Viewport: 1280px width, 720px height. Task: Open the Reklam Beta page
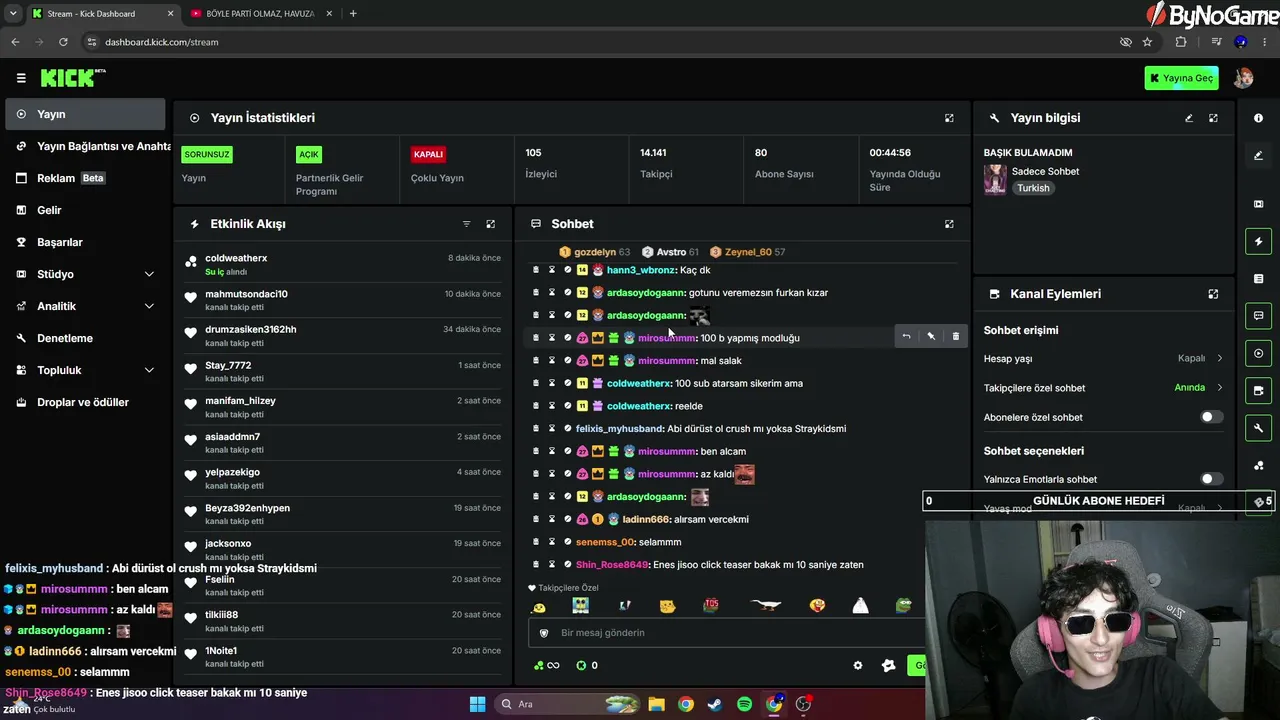[x=85, y=178]
